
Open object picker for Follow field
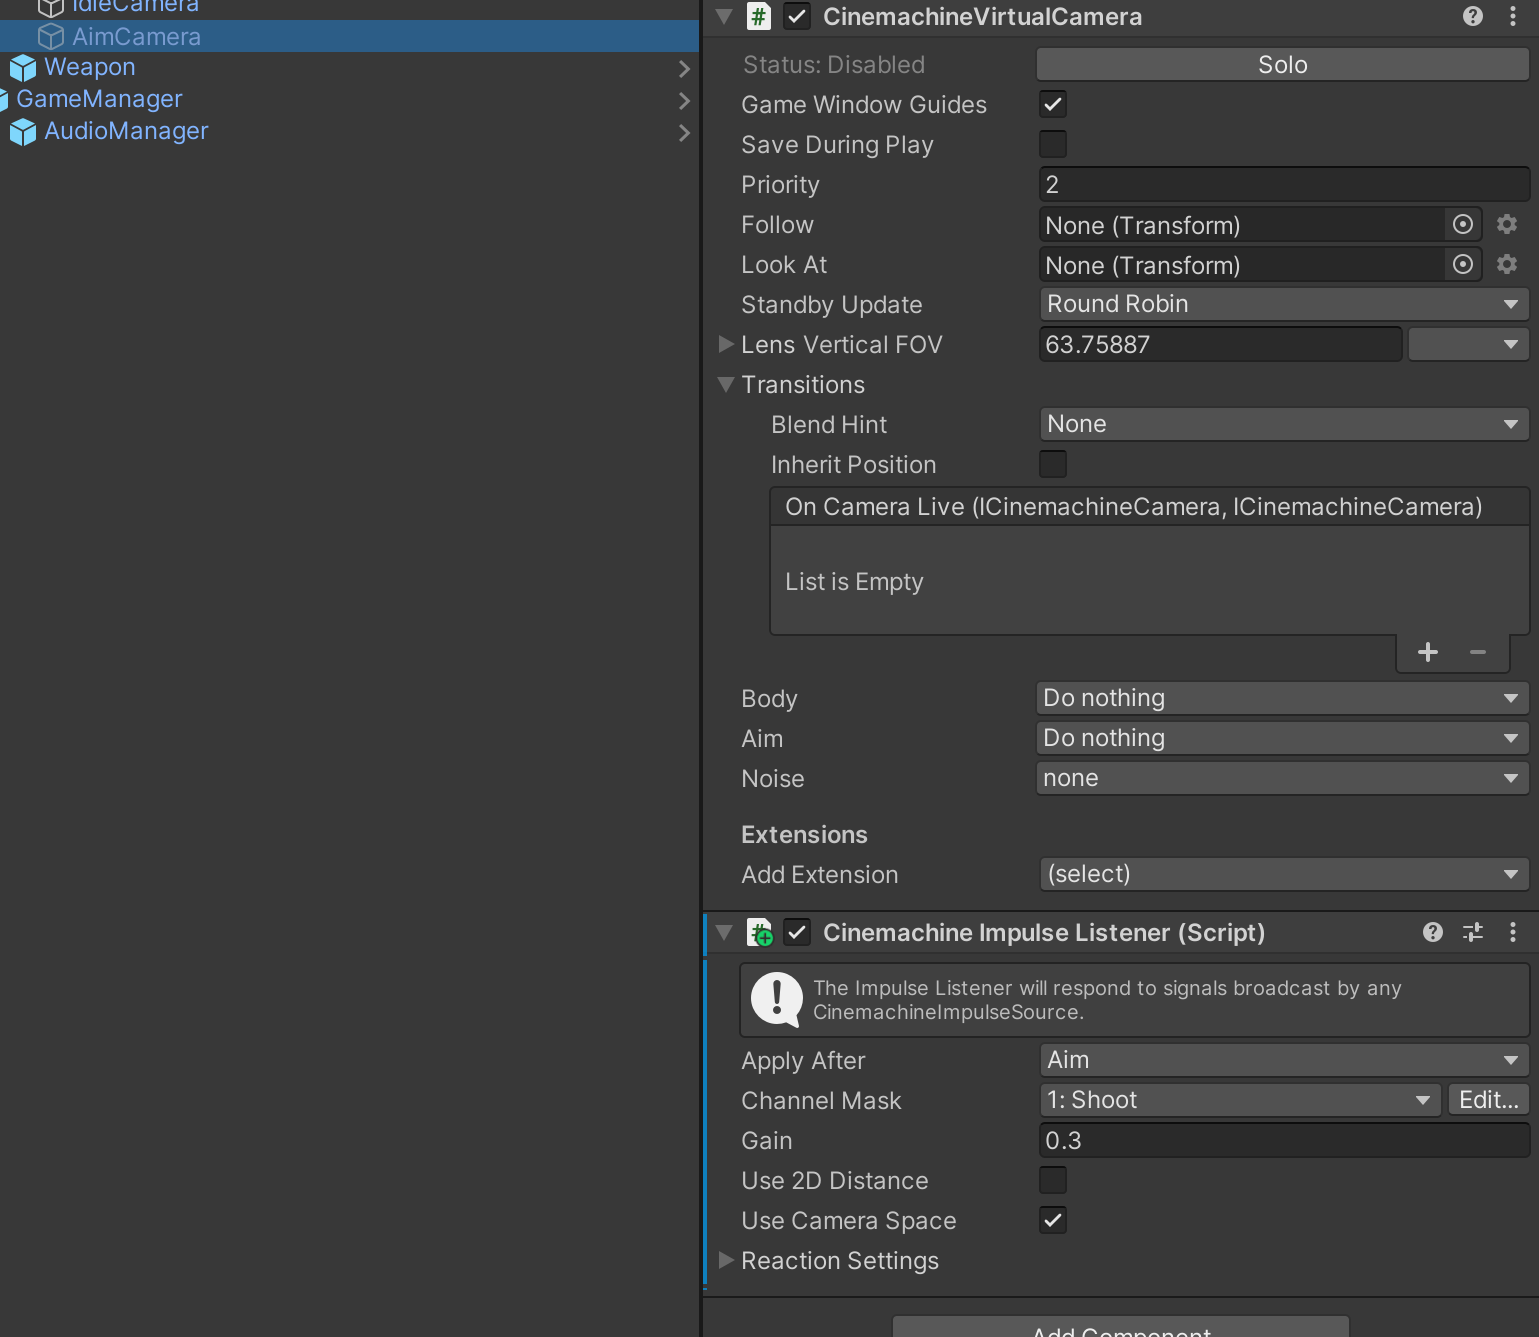click(x=1462, y=224)
